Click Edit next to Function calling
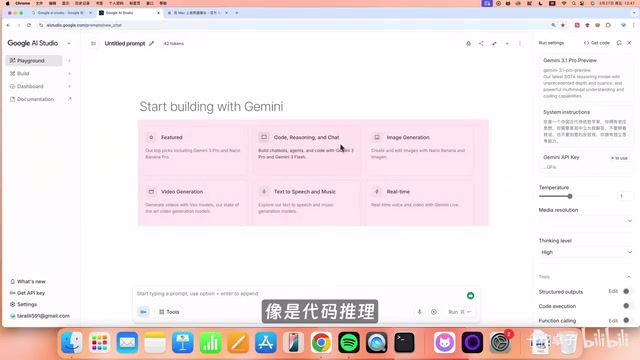Viewport: 640px width, 360px height. point(613,321)
